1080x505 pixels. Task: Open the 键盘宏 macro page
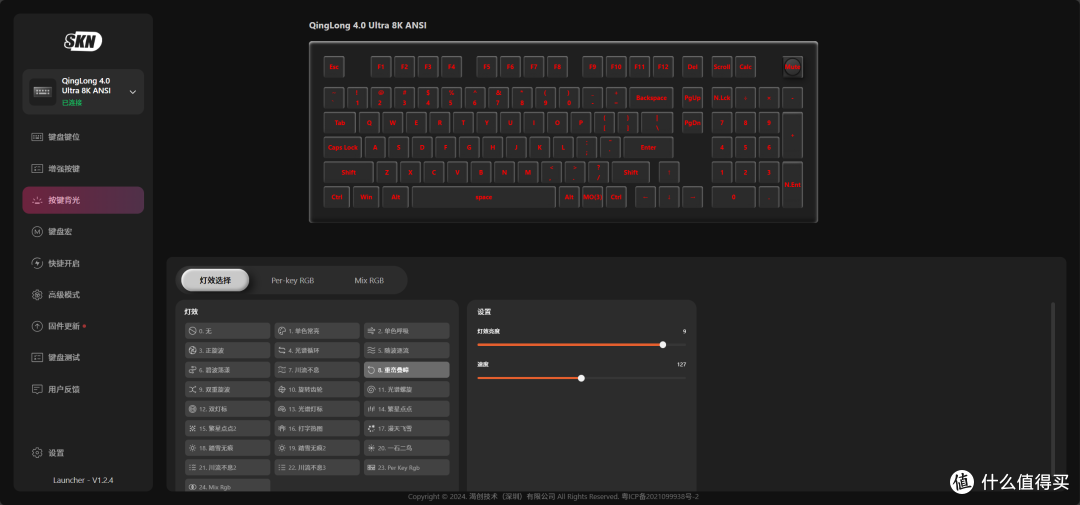83,231
